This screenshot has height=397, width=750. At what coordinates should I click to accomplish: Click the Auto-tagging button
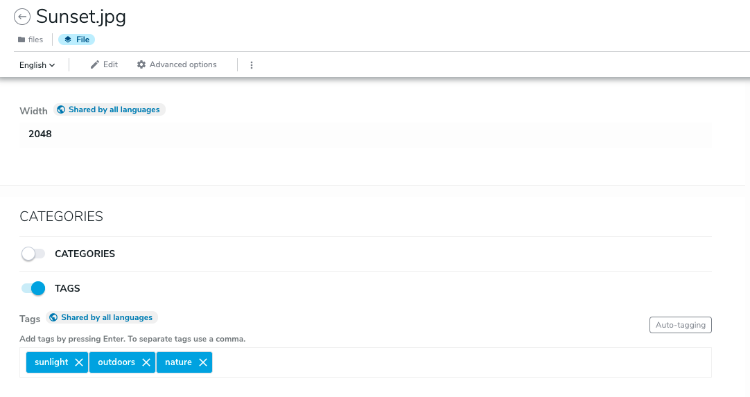680,325
